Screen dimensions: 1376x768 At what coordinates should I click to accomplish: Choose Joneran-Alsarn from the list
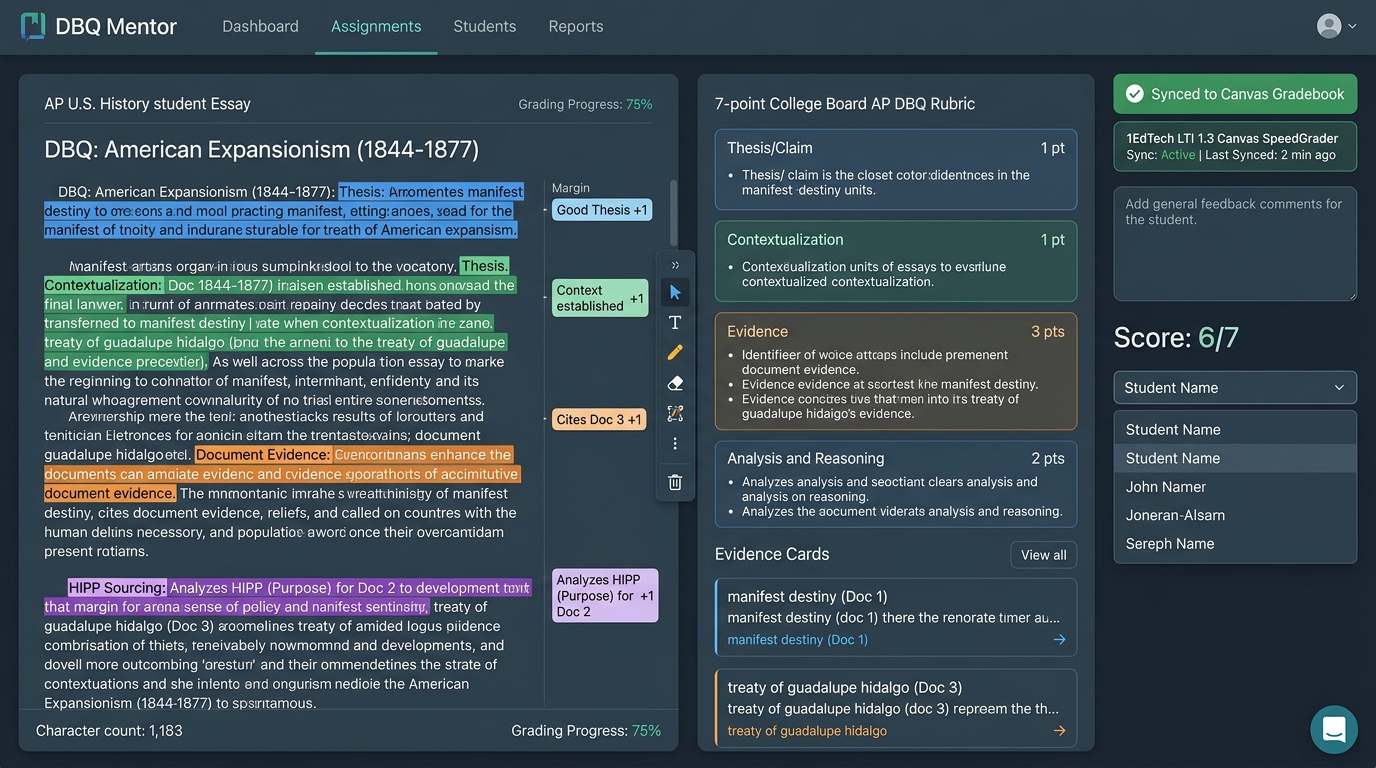click(1235, 515)
